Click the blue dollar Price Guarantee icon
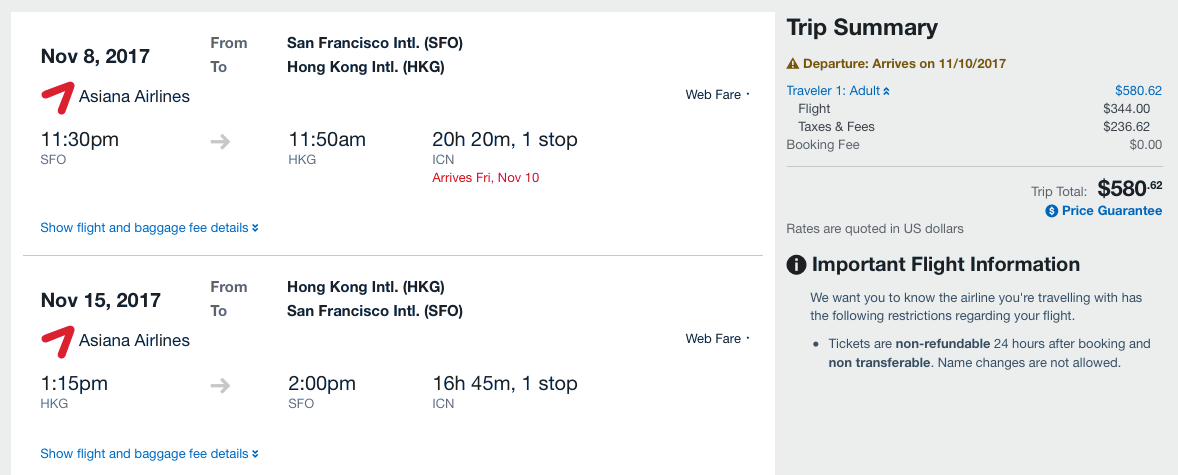1178x475 pixels. click(1051, 211)
